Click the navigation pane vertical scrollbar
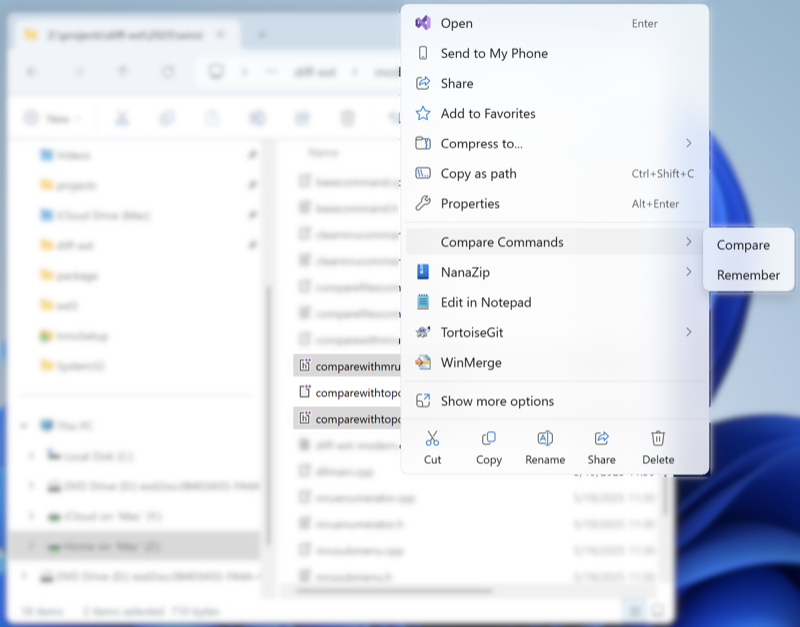The image size is (800, 627). pos(267,416)
